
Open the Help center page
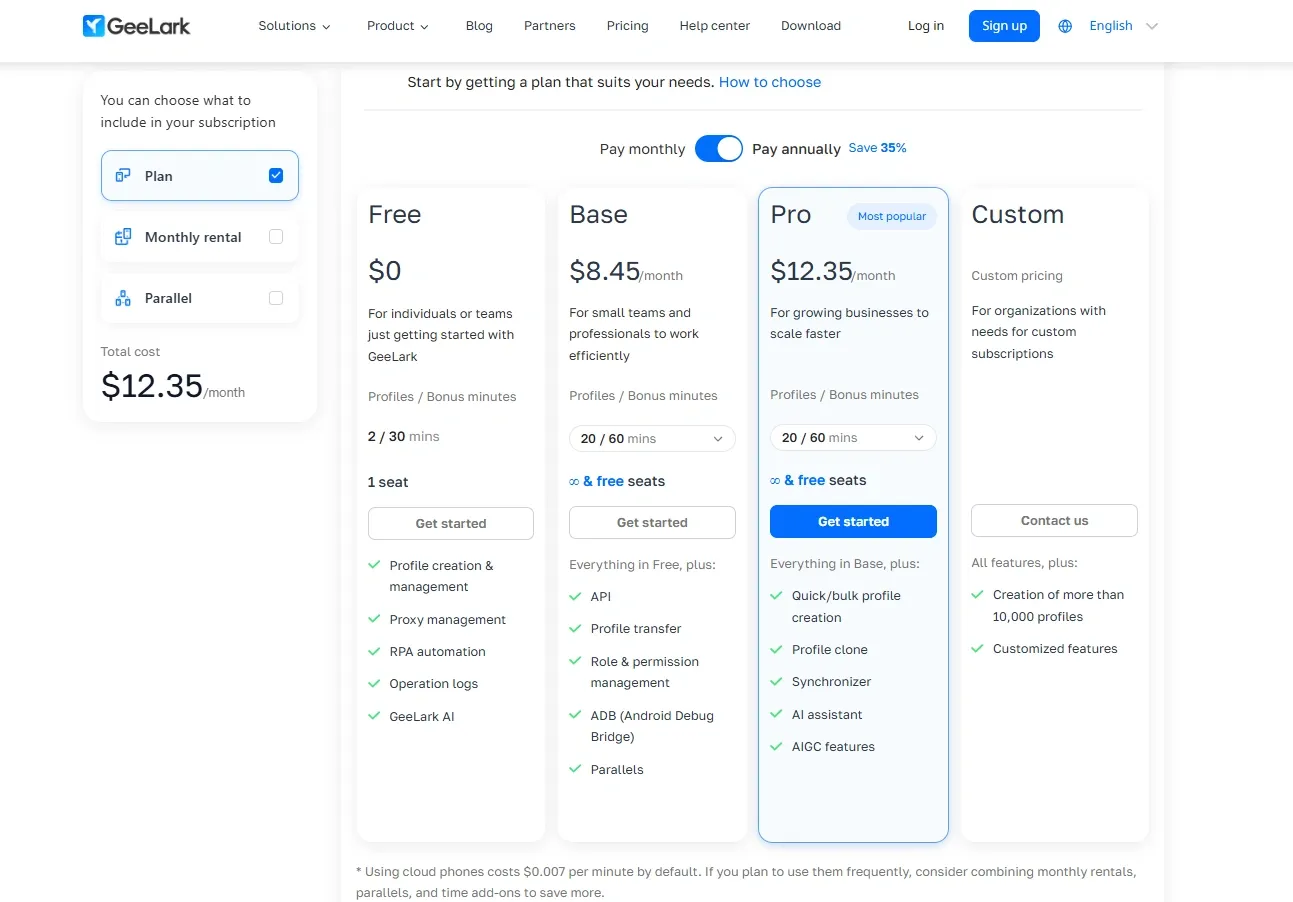tap(714, 26)
